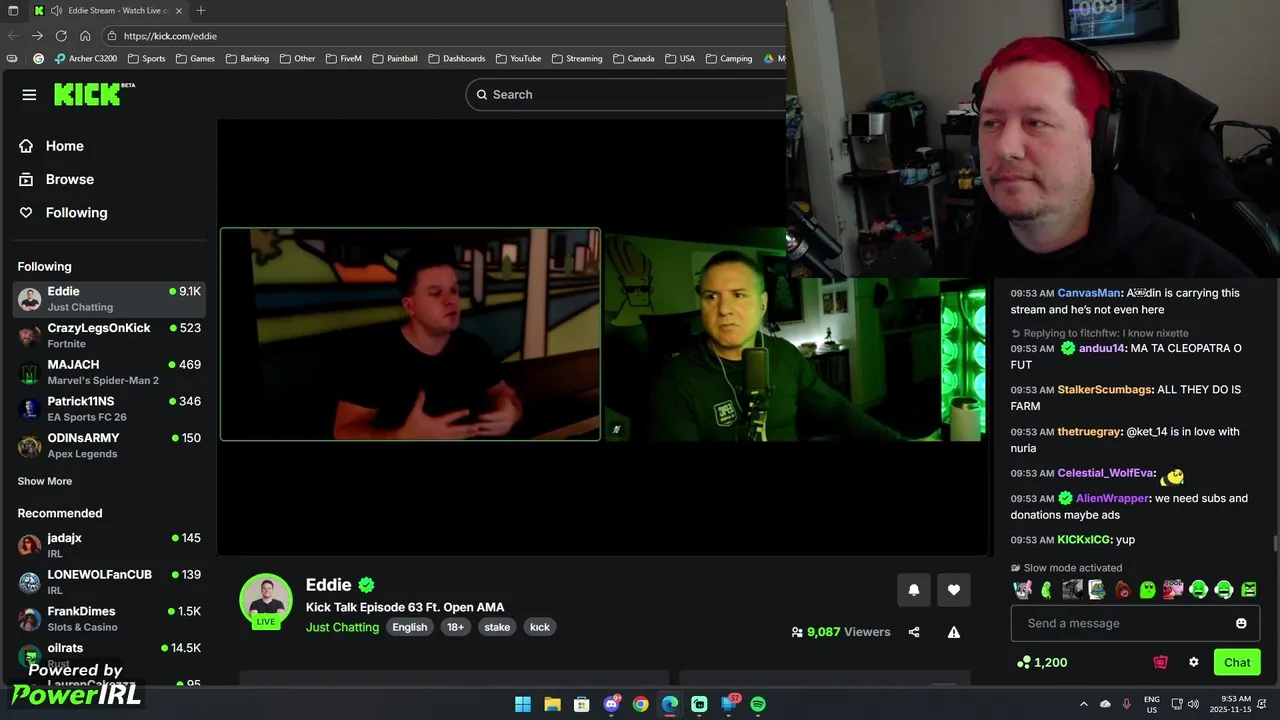This screenshot has width=1280, height=720.
Task: Click the browser forward arrow
Action: point(36,36)
